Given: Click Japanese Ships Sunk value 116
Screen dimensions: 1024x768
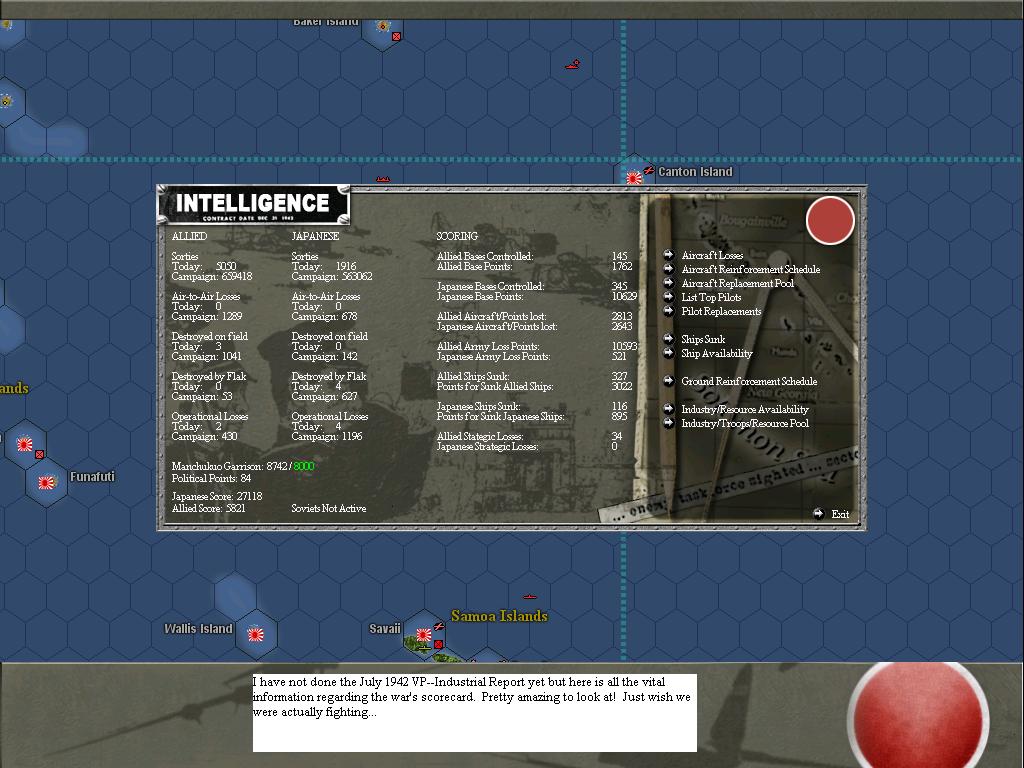Looking at the screenshot, I should click(619, 406).
